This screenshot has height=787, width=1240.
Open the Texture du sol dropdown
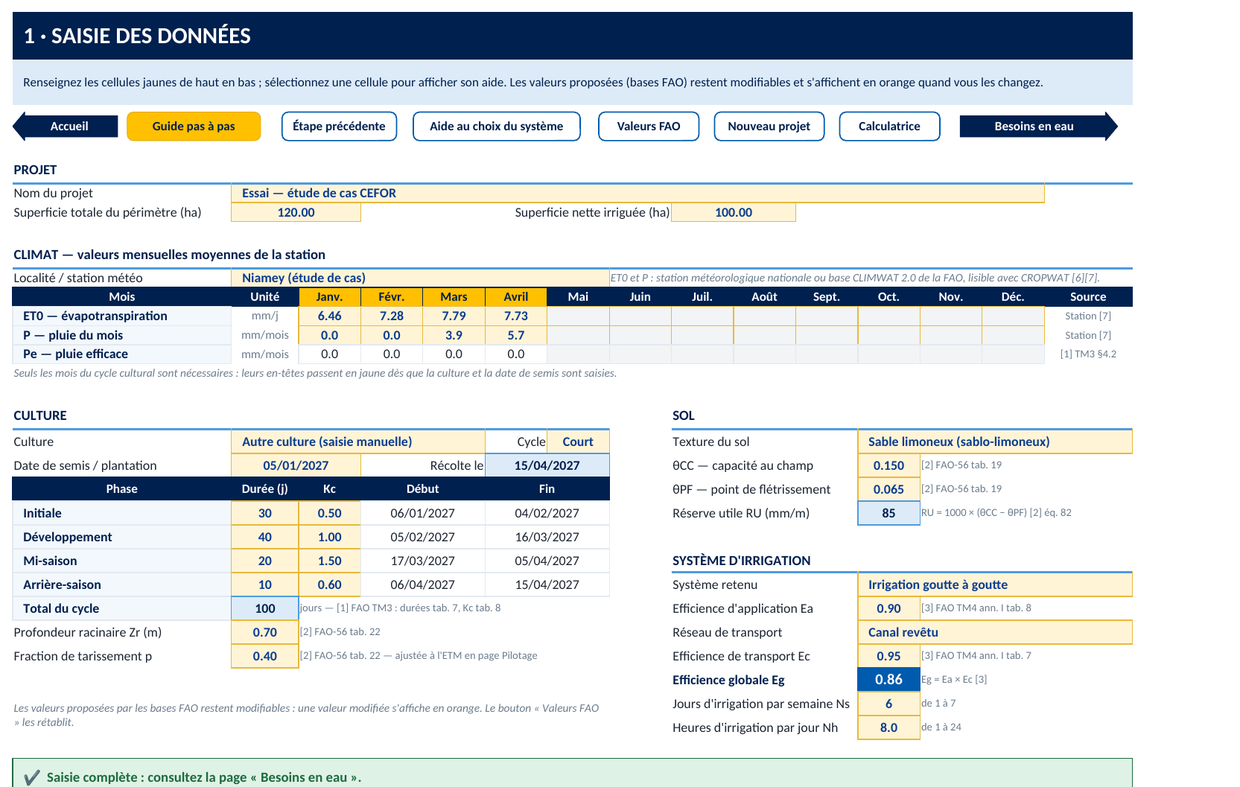(x=995, y=441)
